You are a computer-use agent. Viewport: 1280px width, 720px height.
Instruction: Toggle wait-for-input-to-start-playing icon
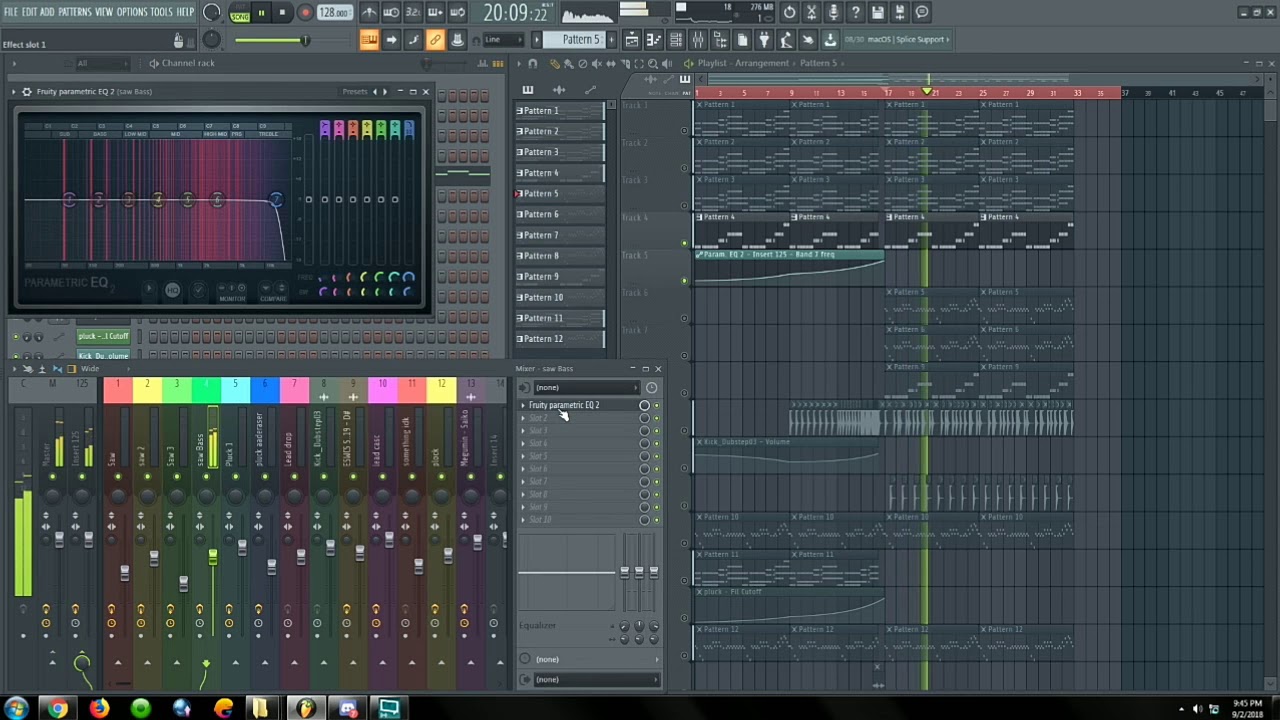click(391, 13)
